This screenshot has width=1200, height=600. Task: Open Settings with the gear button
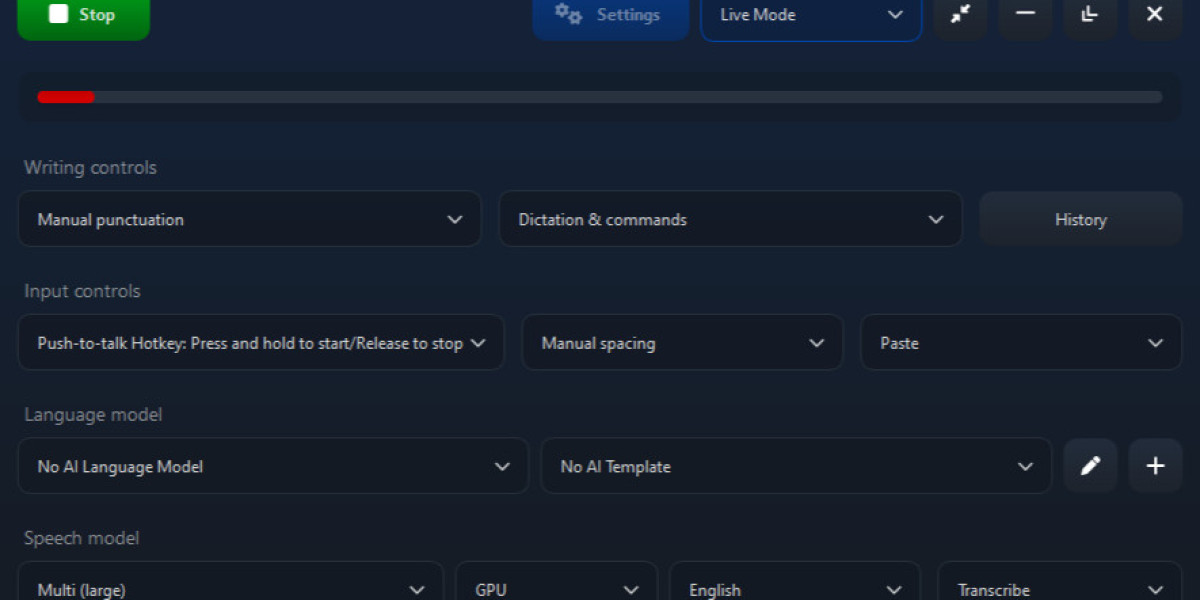click(611, 16)
